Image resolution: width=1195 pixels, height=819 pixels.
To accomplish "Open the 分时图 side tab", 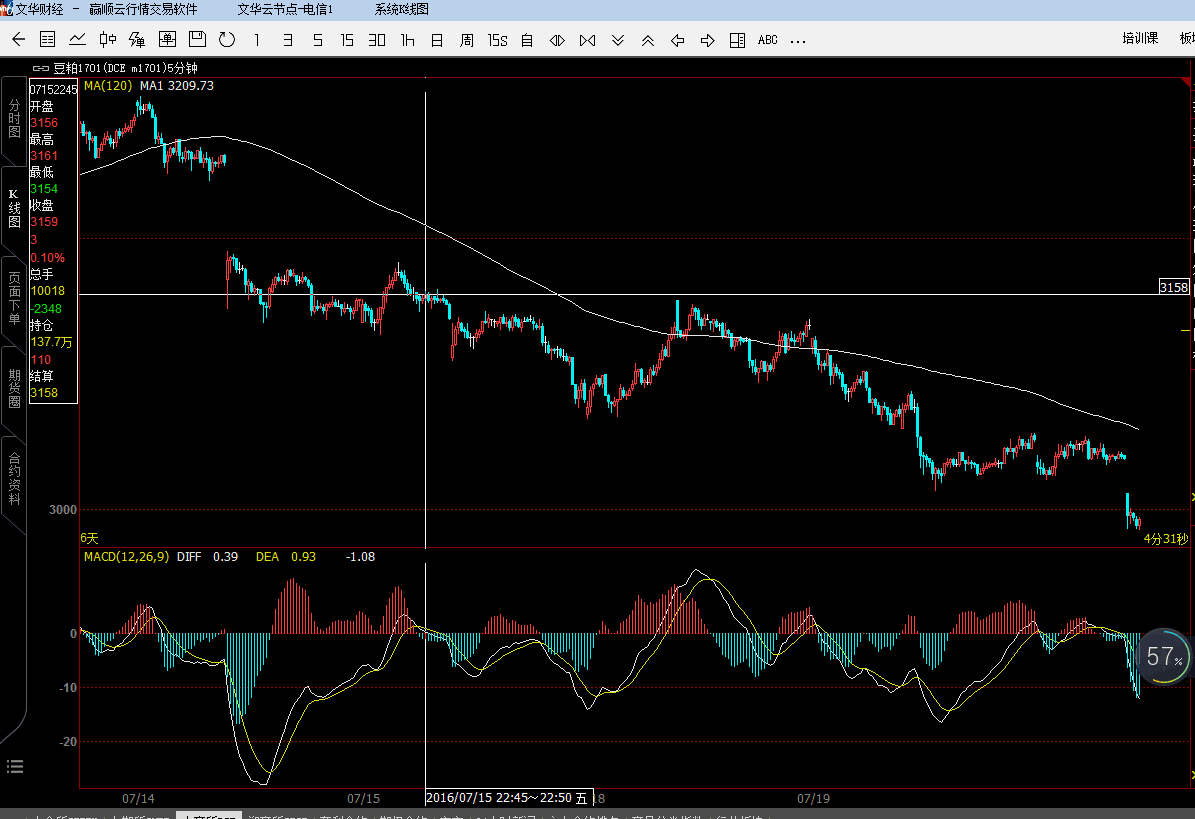I will click(x=14, y=118).
